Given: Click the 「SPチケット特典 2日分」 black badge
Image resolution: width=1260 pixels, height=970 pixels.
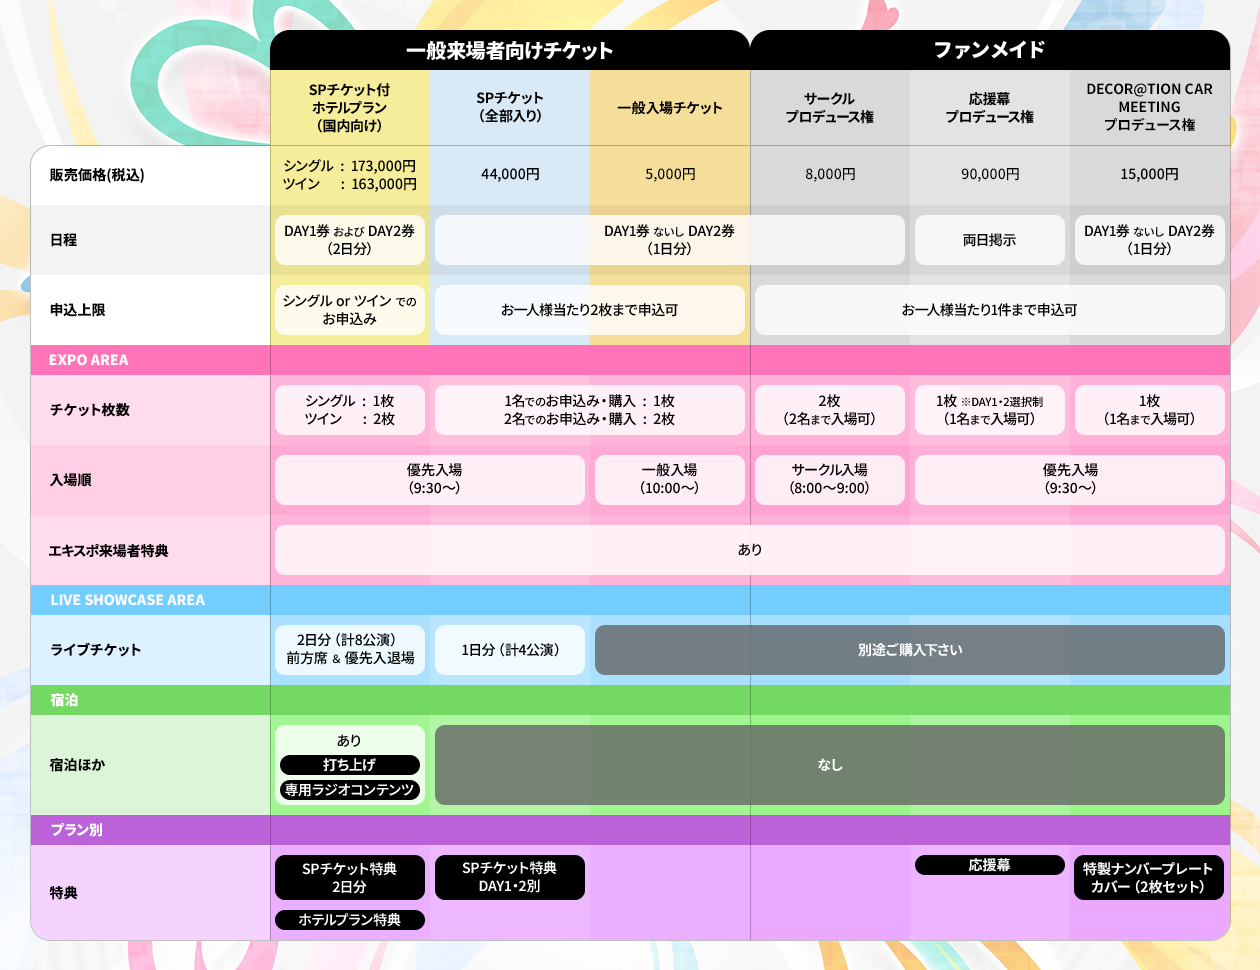Looking at the screenshot, I should pyautogui.click(x=349, y=877).
